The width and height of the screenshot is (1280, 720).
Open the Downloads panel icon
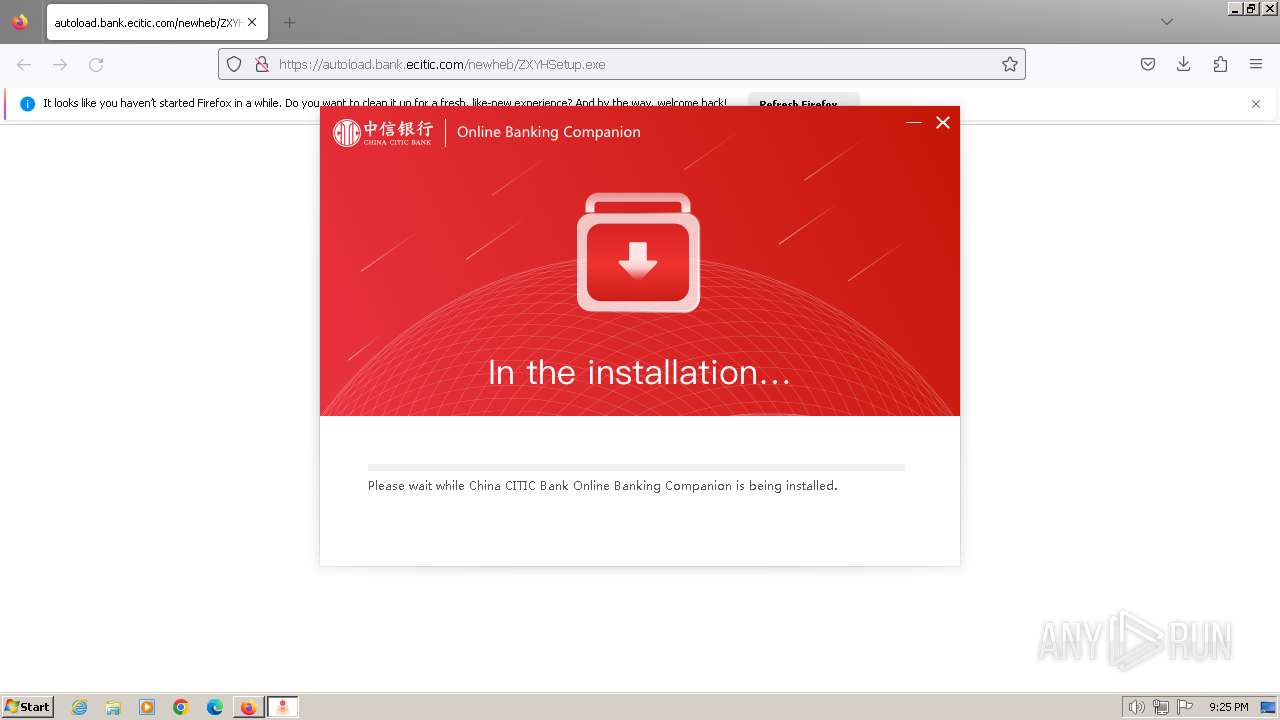1184,64
